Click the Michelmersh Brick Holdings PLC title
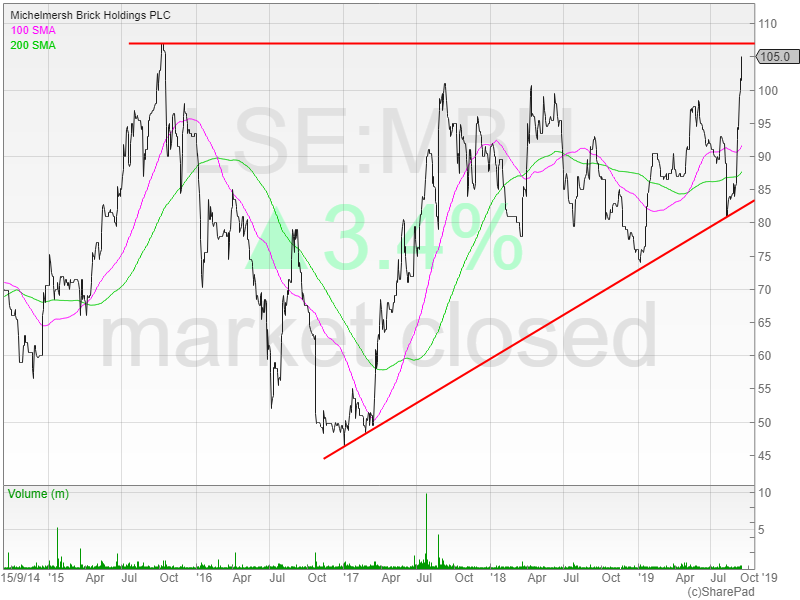Viewport: 800px width, 600px height. pos(90,15)
